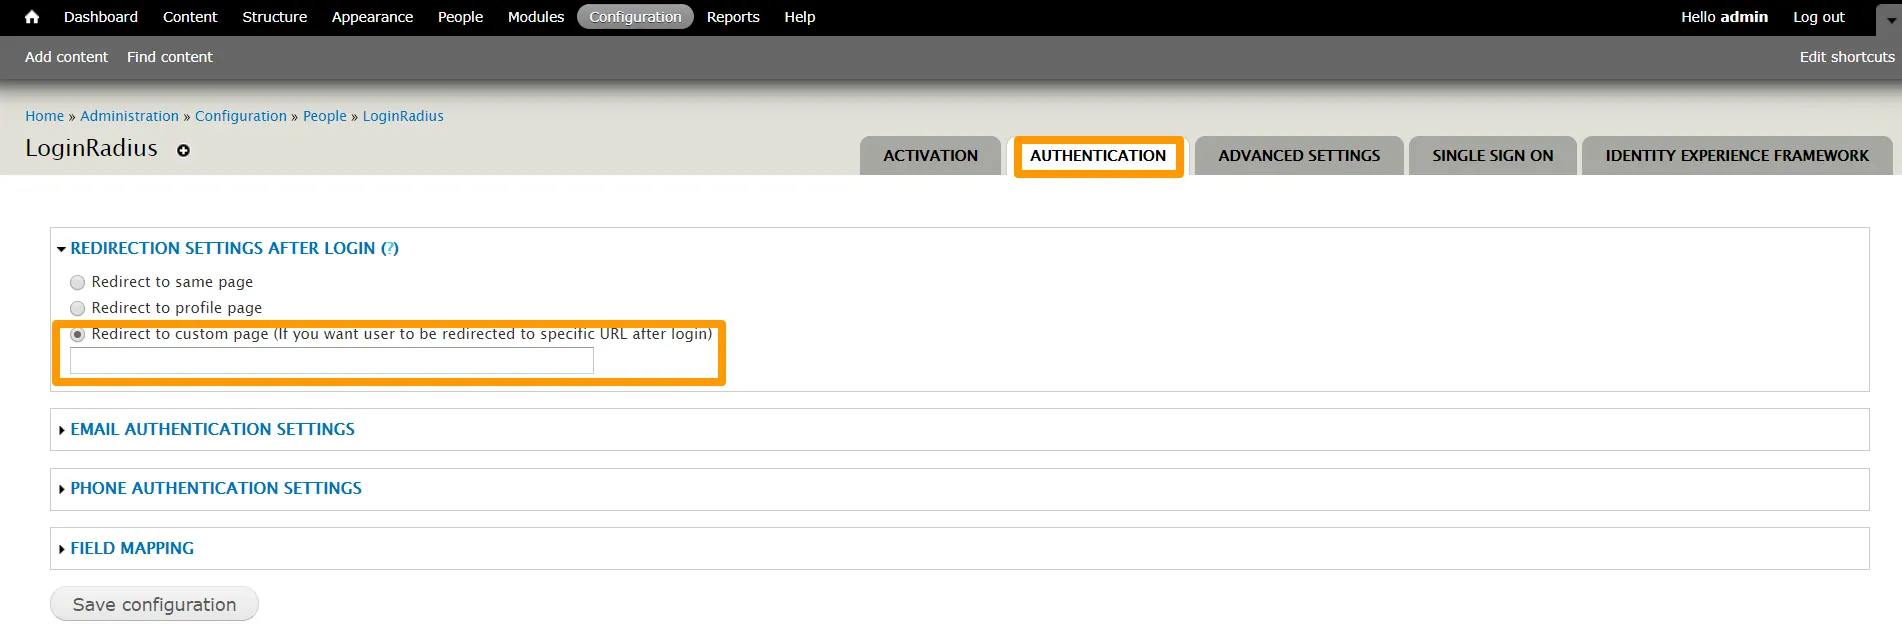Viewport: 1902px width, 640px height.
Task: Click the add shortcut plus icon beside LoginRadius
Action: (183, 150)
